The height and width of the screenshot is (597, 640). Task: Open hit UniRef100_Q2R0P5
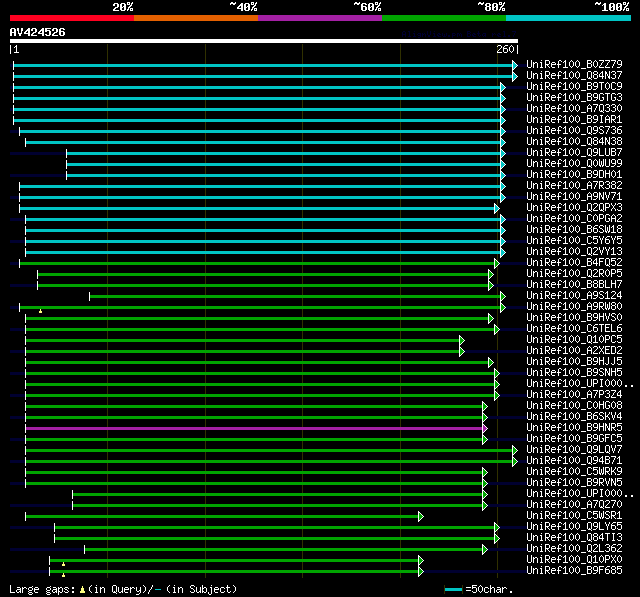[x=574, y=273]
